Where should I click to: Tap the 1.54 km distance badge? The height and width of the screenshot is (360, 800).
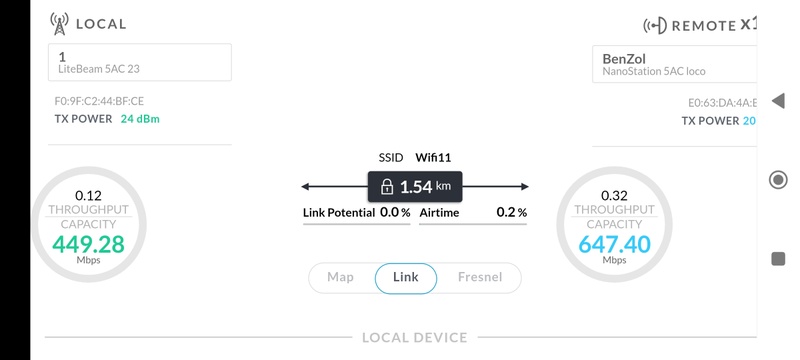pos(415,187)
